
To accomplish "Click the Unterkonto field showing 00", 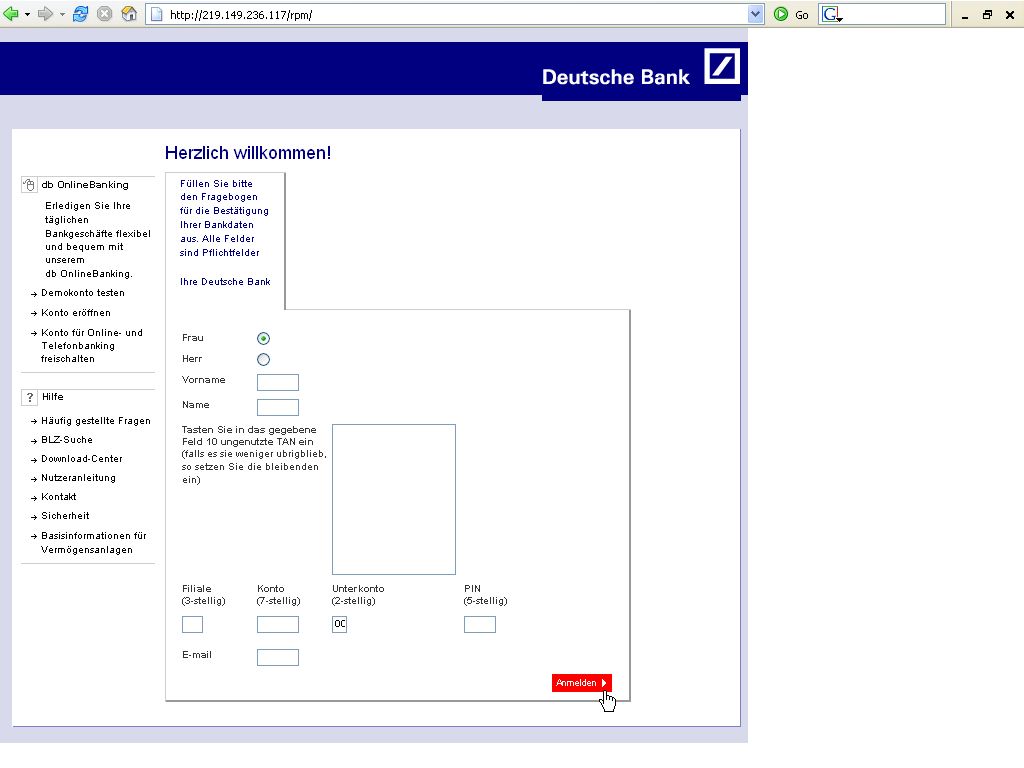I will [x=340, y=624].
